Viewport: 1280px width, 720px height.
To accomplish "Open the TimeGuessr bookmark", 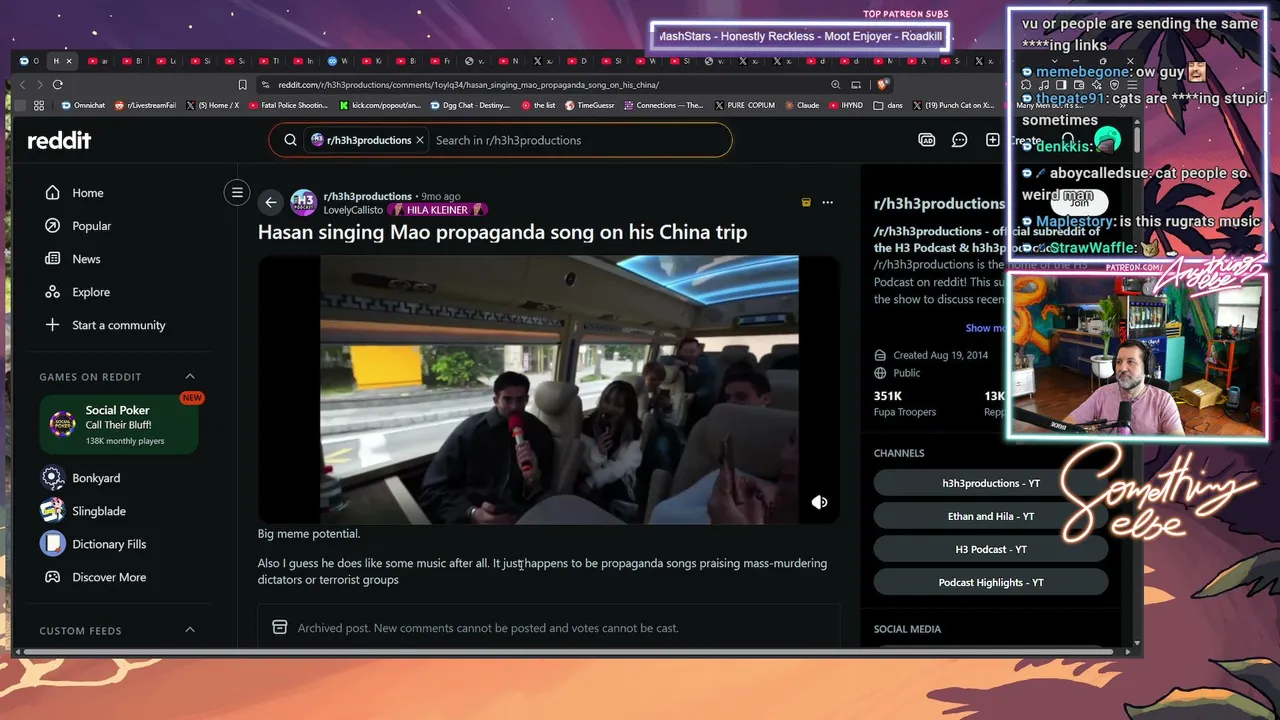I will pos(590,105).
